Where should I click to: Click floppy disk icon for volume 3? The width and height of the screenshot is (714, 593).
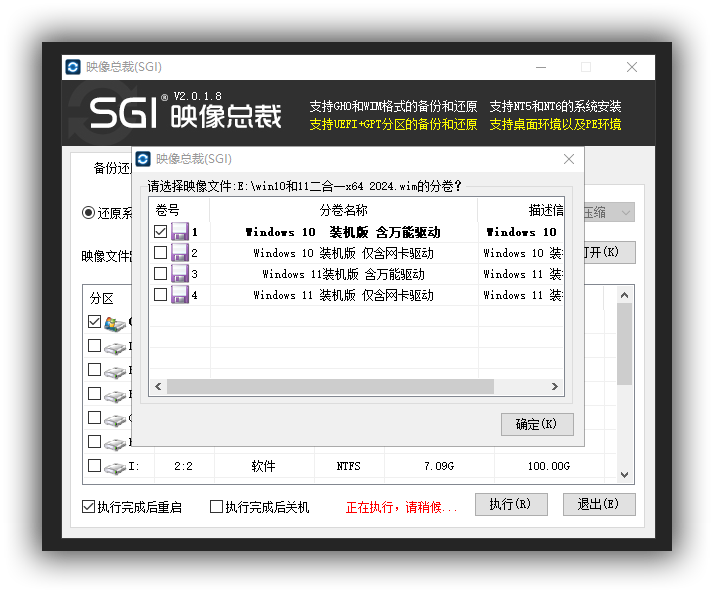coord(180,274)
